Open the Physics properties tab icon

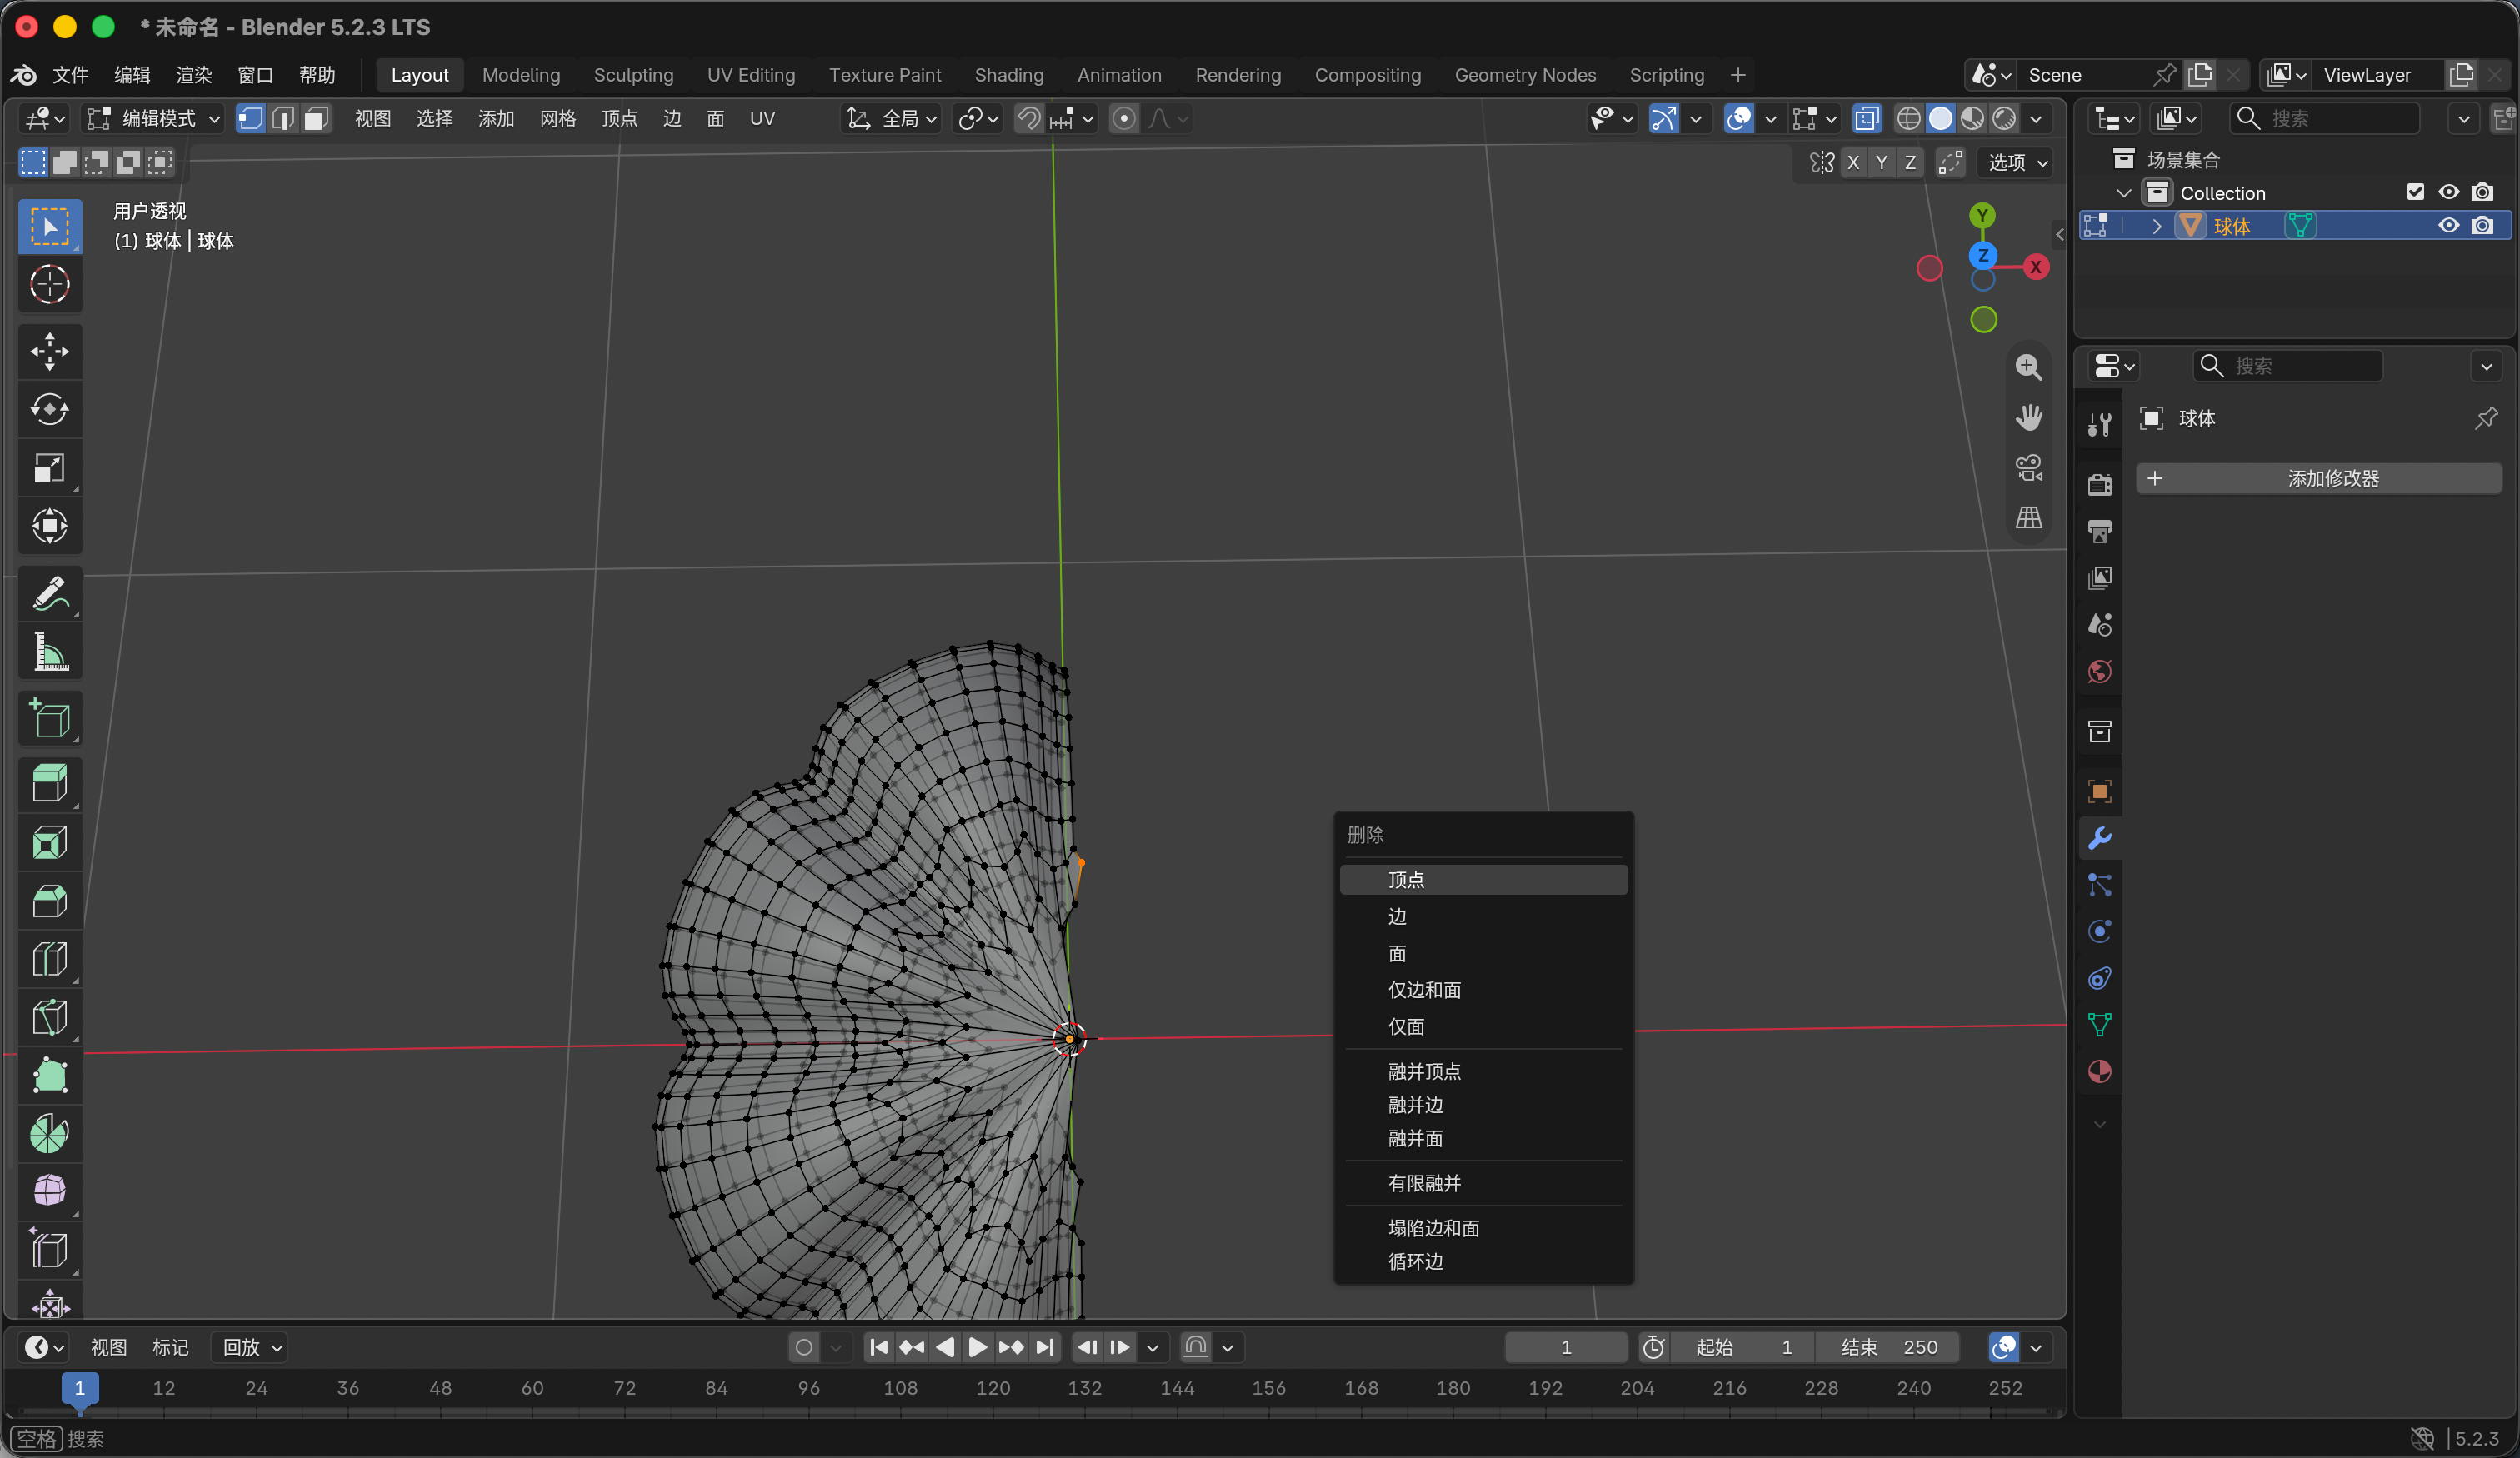2100,931
